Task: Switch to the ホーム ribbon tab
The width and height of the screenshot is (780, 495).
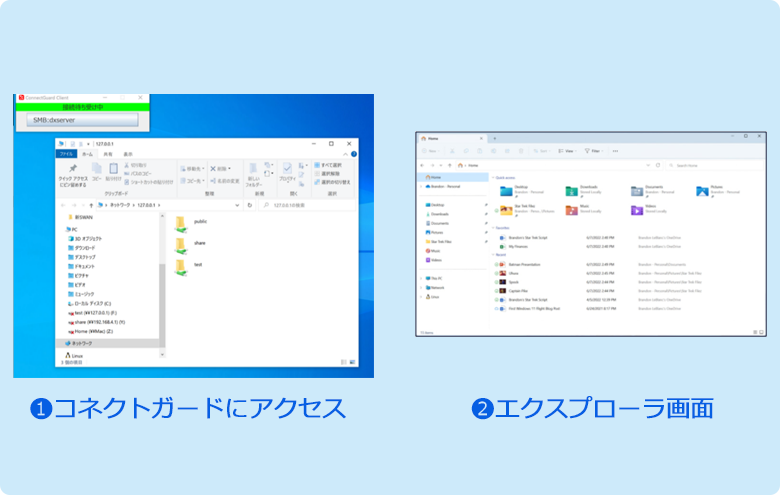Action: click(87, 154)
